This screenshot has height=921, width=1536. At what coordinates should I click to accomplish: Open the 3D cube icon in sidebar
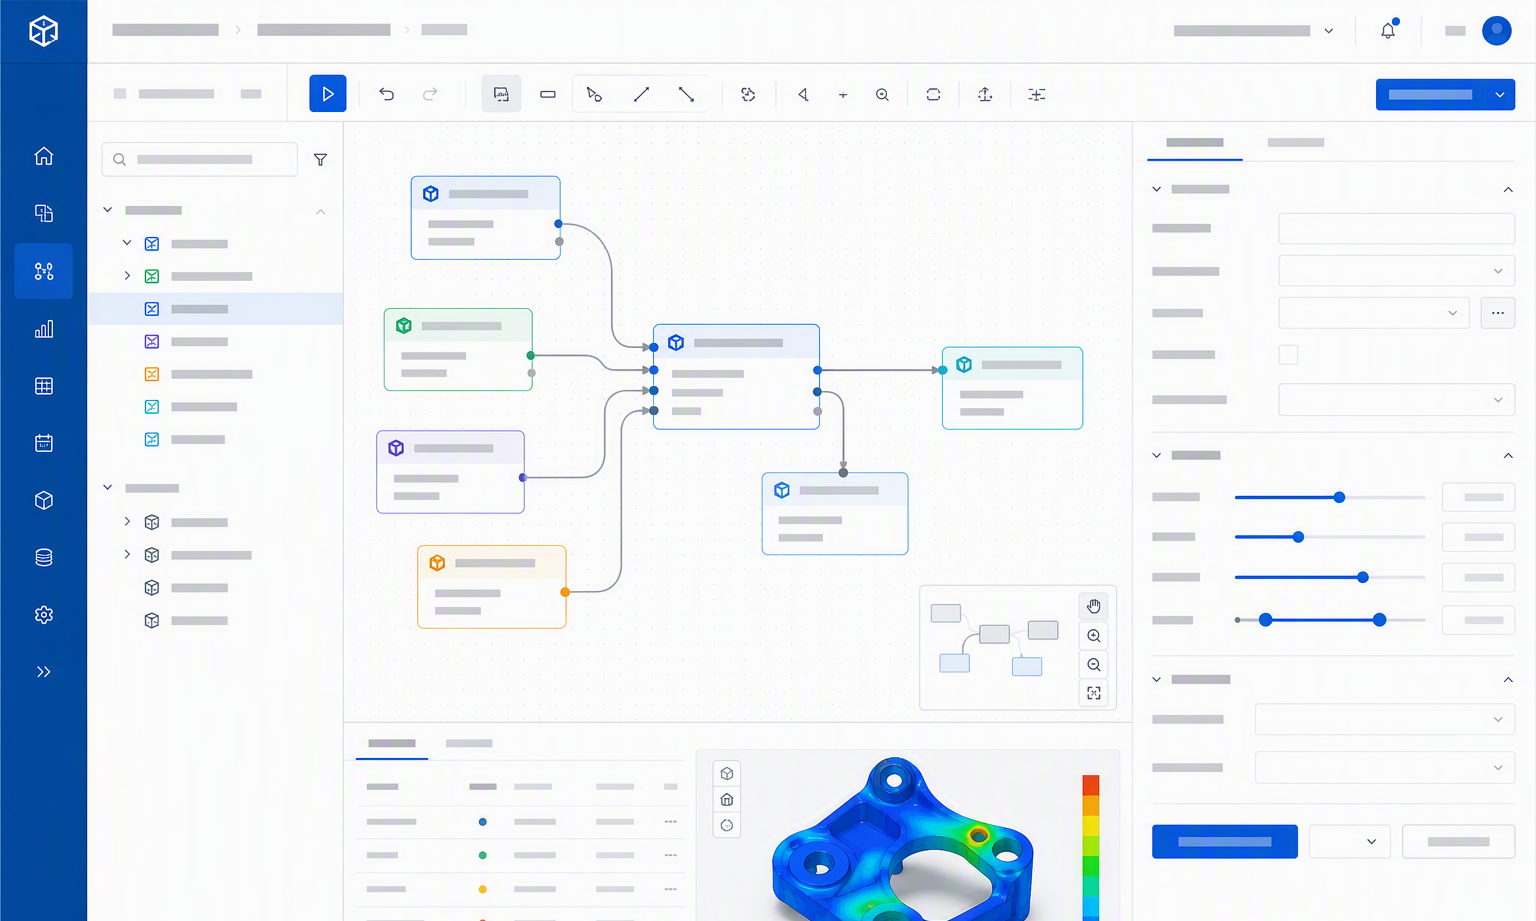[44, 500]
